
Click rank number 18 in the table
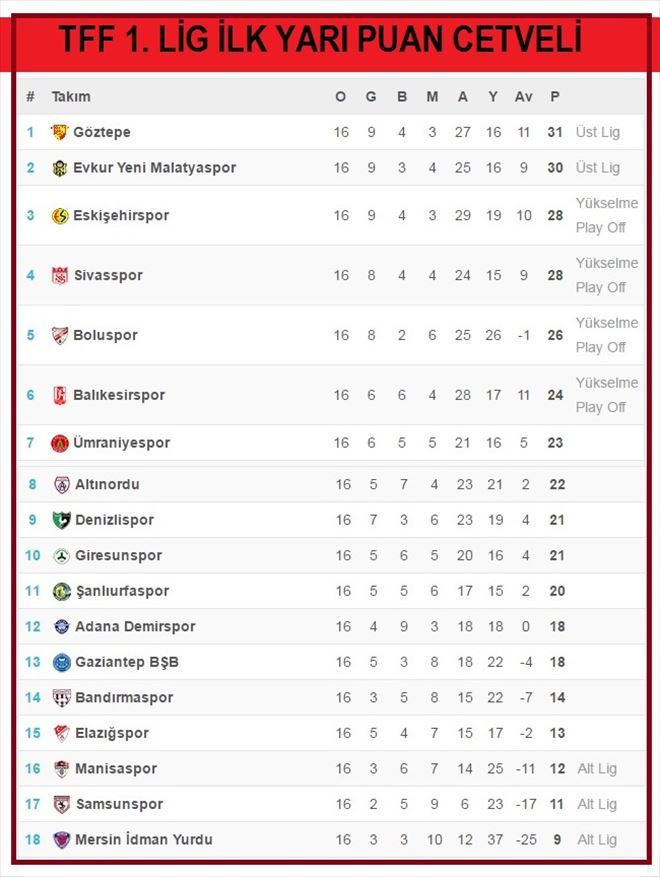click(32, 840)
